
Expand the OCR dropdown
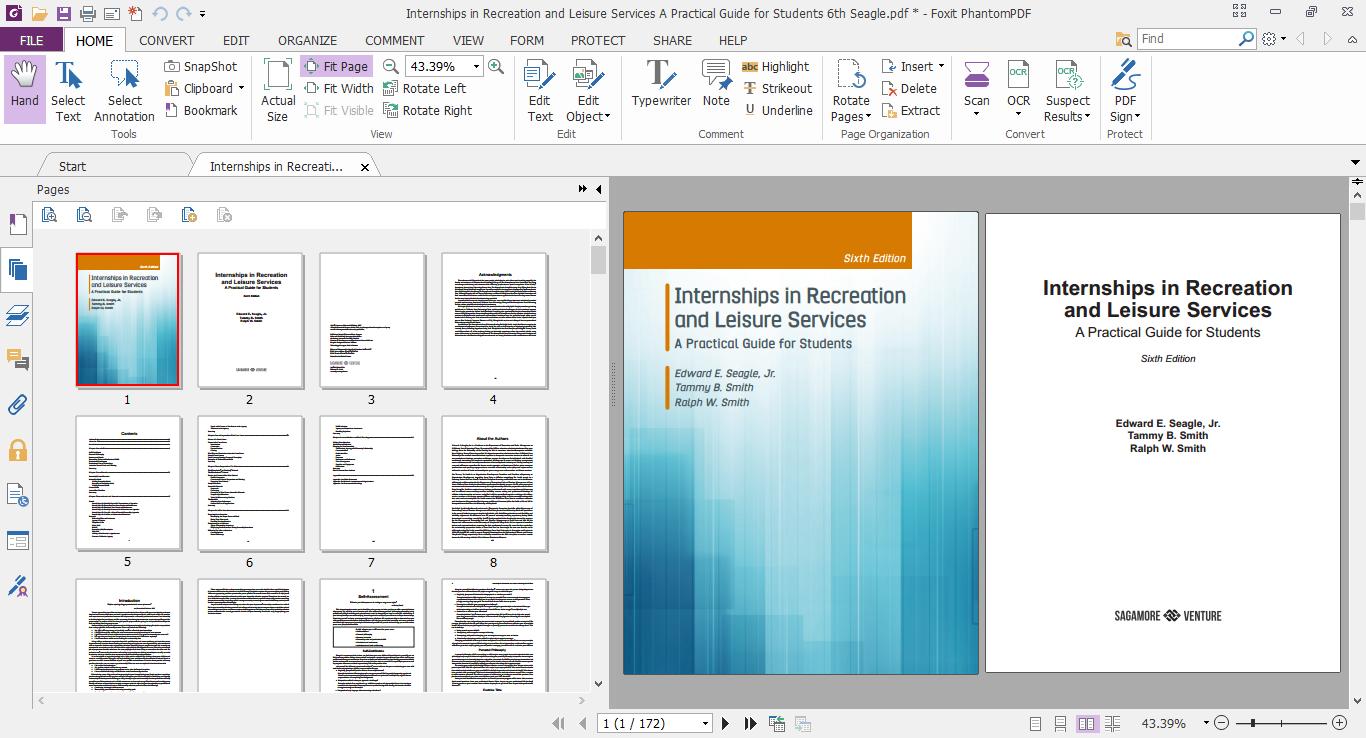coord(1018,113)
